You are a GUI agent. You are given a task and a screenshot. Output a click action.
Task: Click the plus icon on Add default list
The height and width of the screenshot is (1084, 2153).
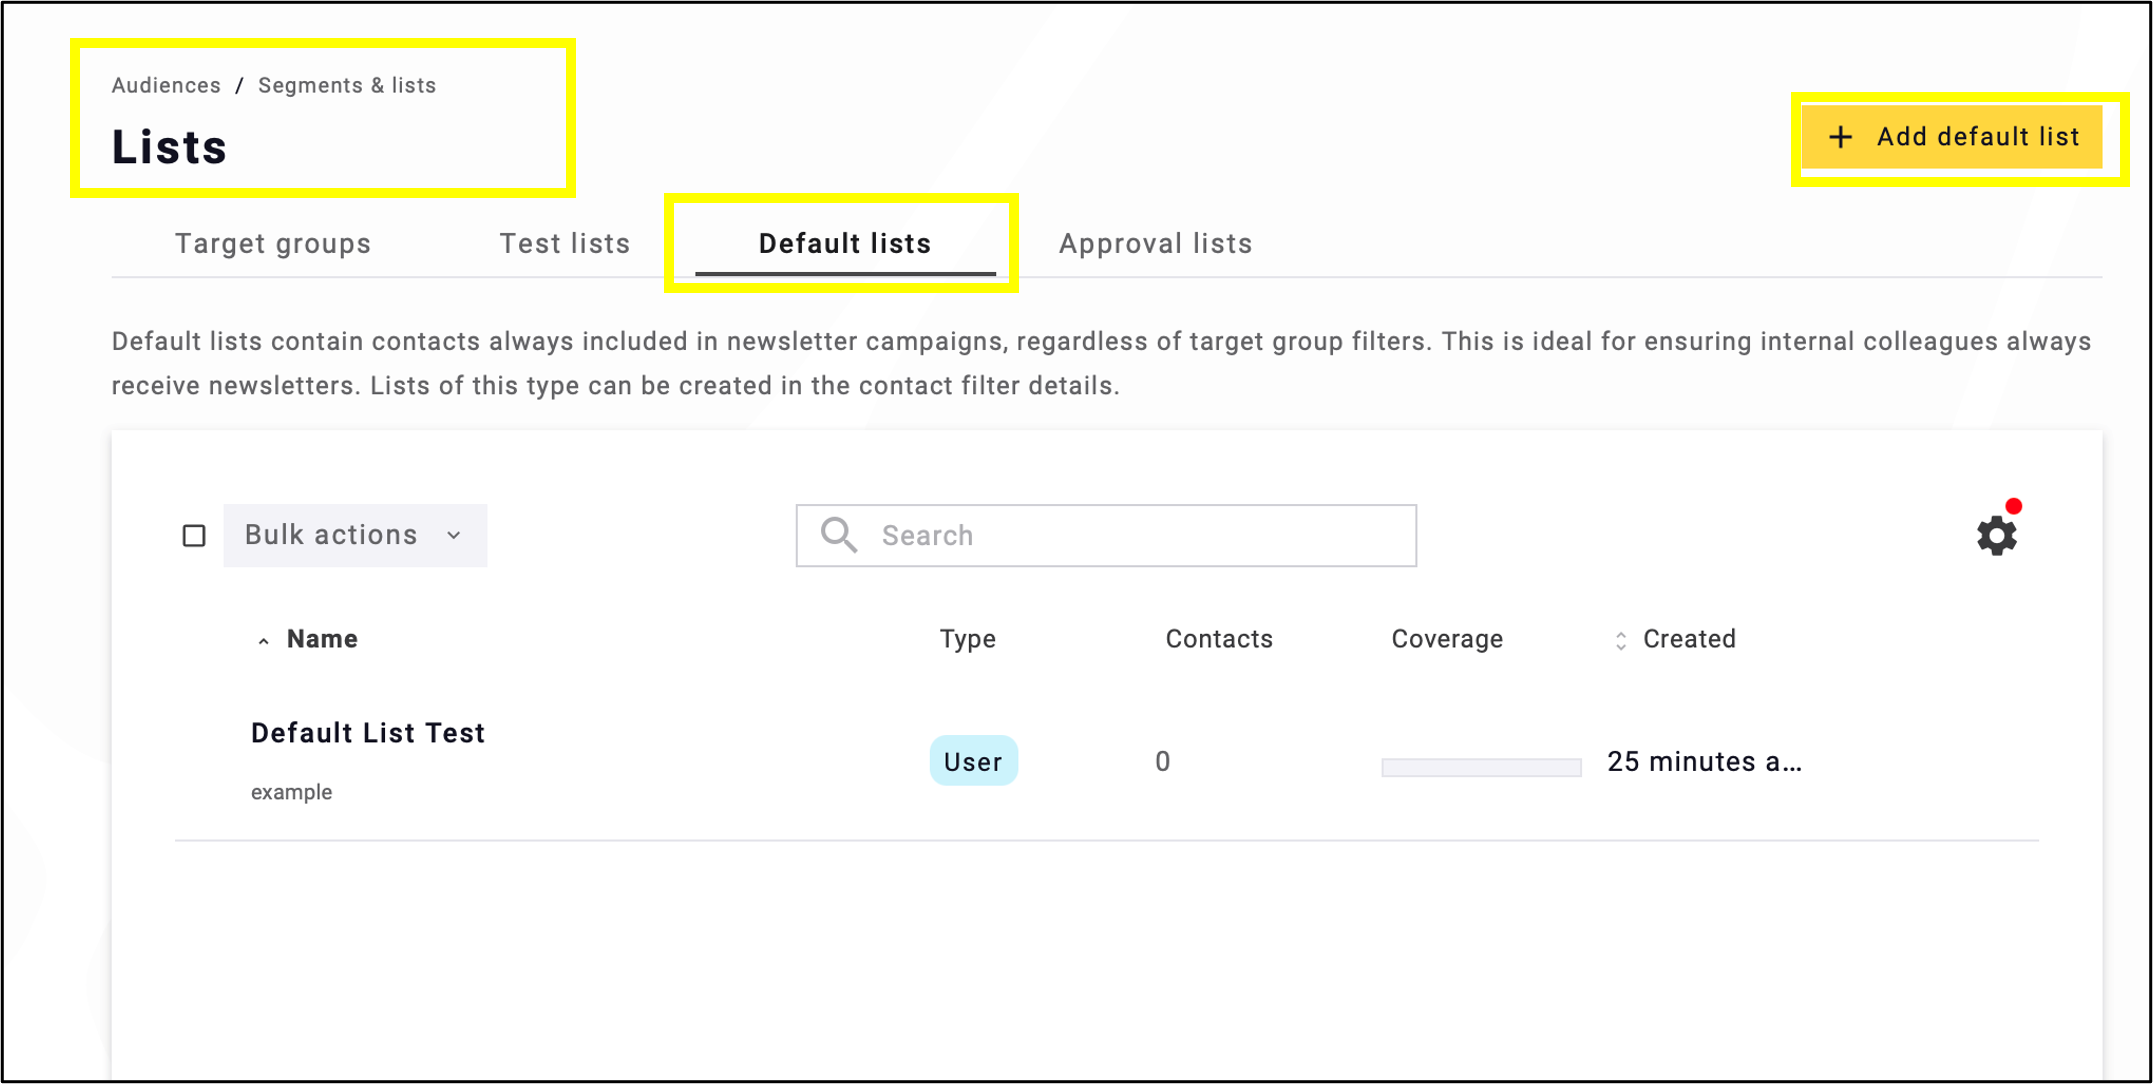point(1840,137)
